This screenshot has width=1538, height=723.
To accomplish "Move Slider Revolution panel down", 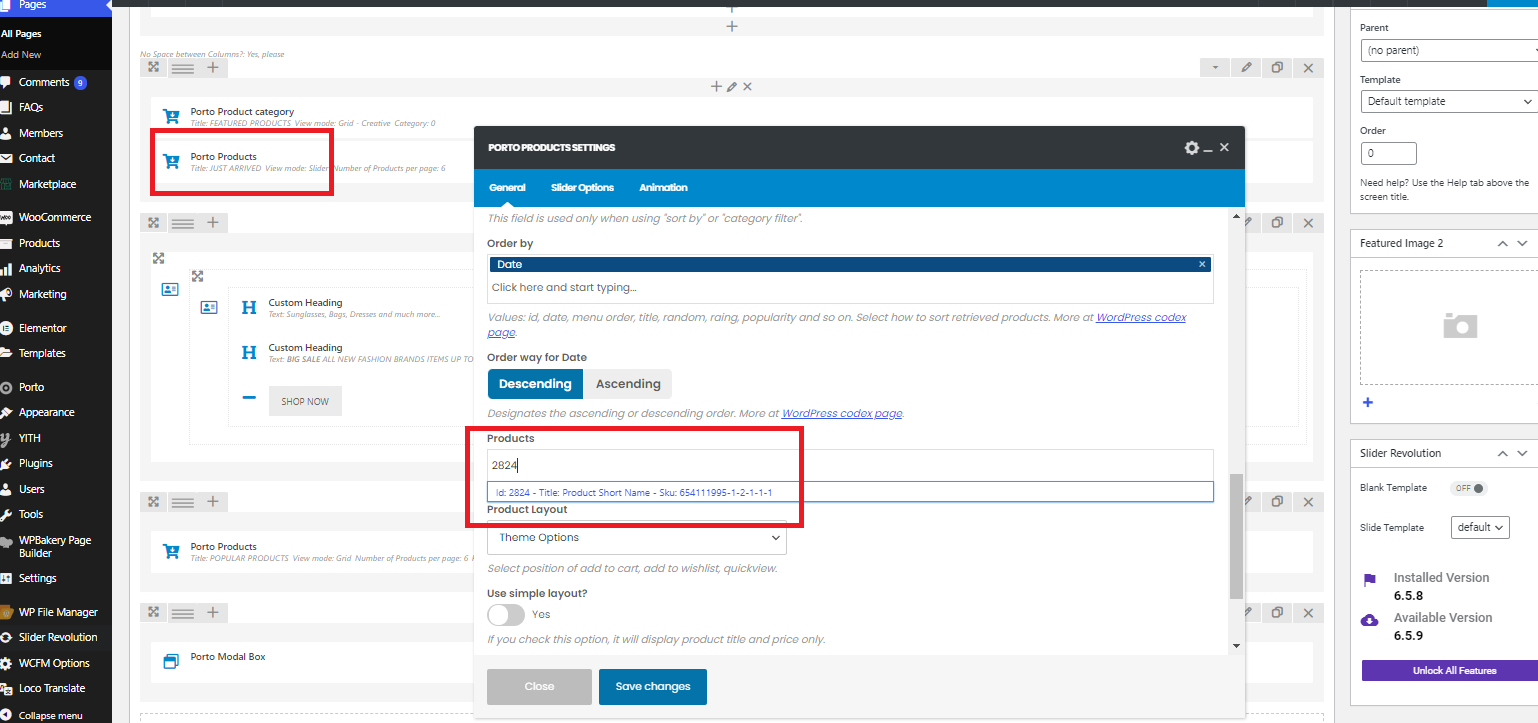I will [x=1522, y=453].
